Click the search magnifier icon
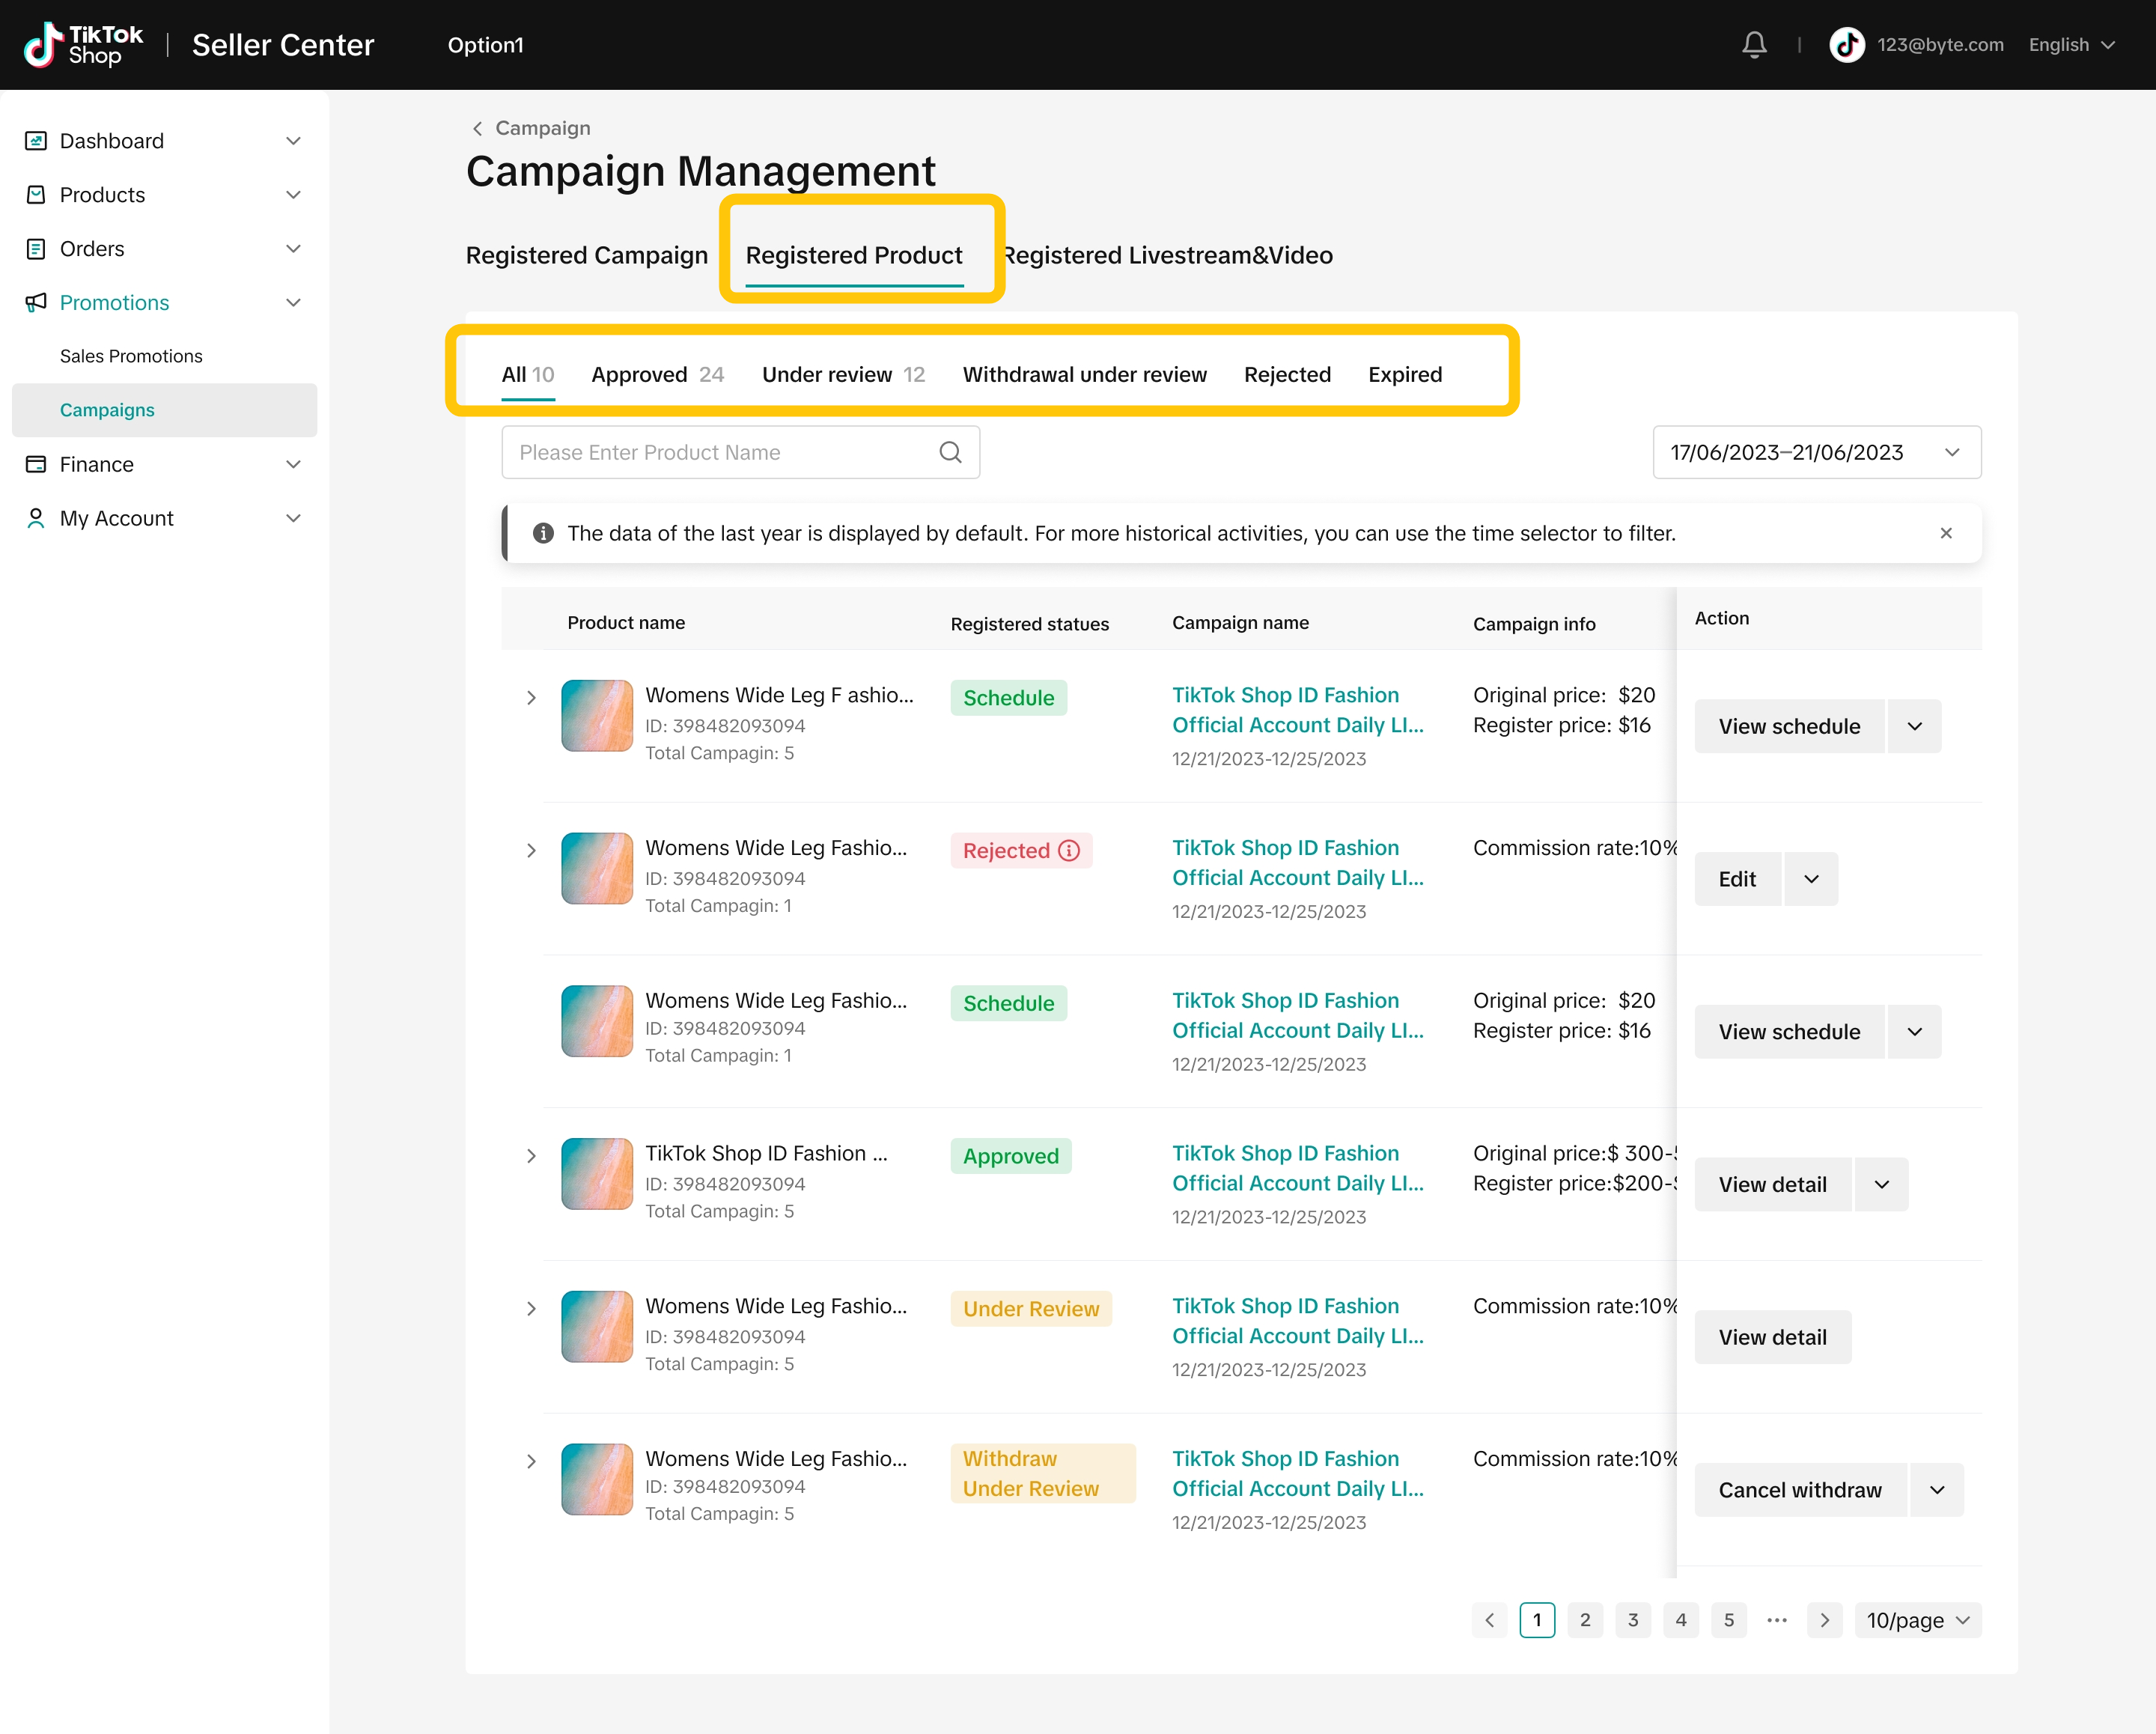2156x1734 pixels. pos(950,452)
